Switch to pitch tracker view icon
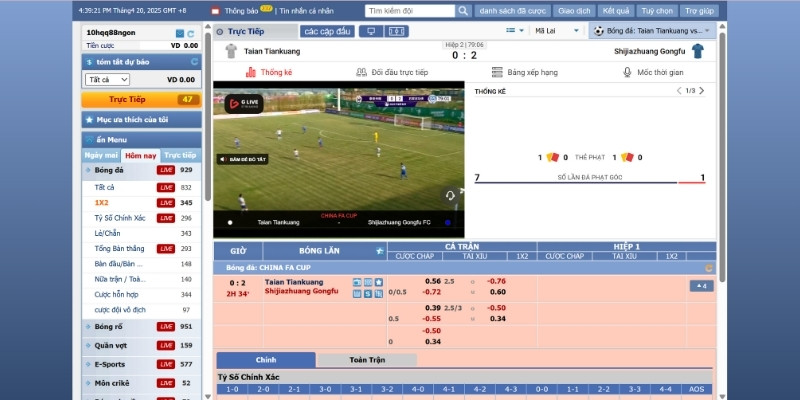This screenshot has width=800, height=400. (x=396, y=32)
